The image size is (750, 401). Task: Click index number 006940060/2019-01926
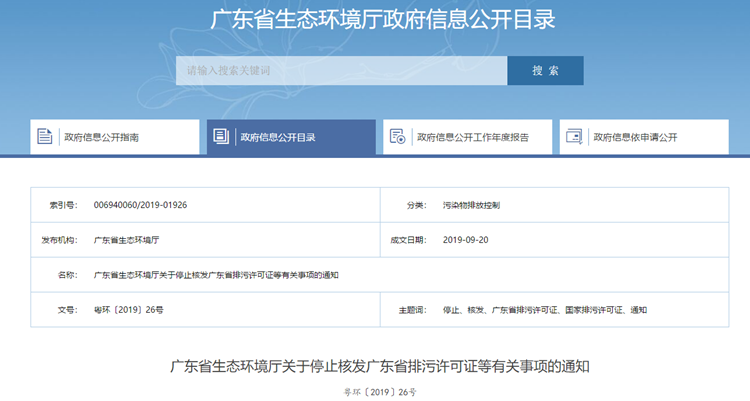coord(140,204)
